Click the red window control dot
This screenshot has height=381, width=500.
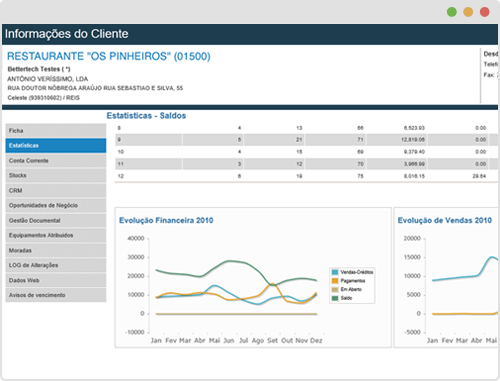tap(484, 12)
